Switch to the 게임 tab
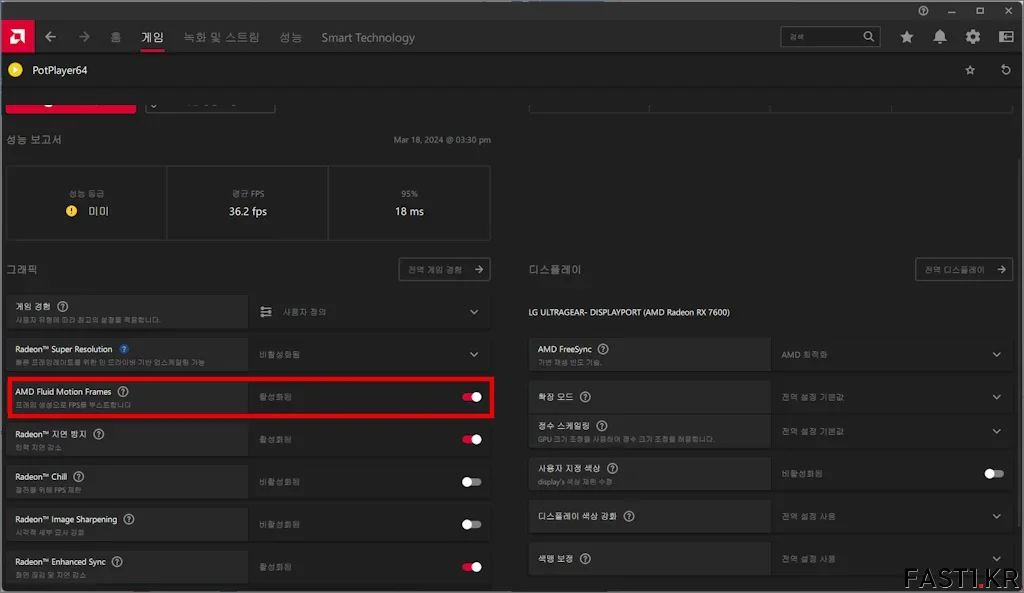Viewport: 1024px width, 593px height. click(152, 37)
